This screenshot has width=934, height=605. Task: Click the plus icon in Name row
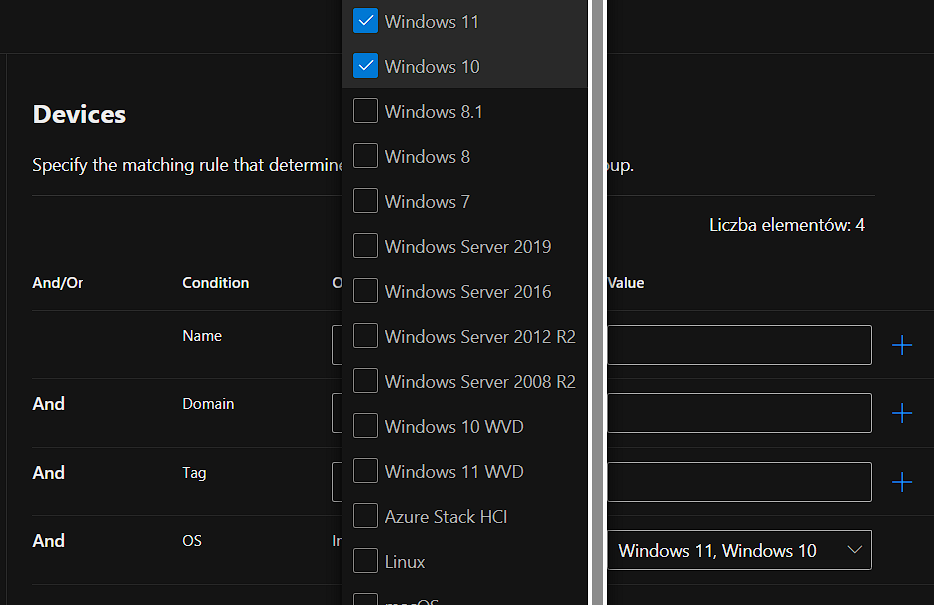tap(901, 346)
